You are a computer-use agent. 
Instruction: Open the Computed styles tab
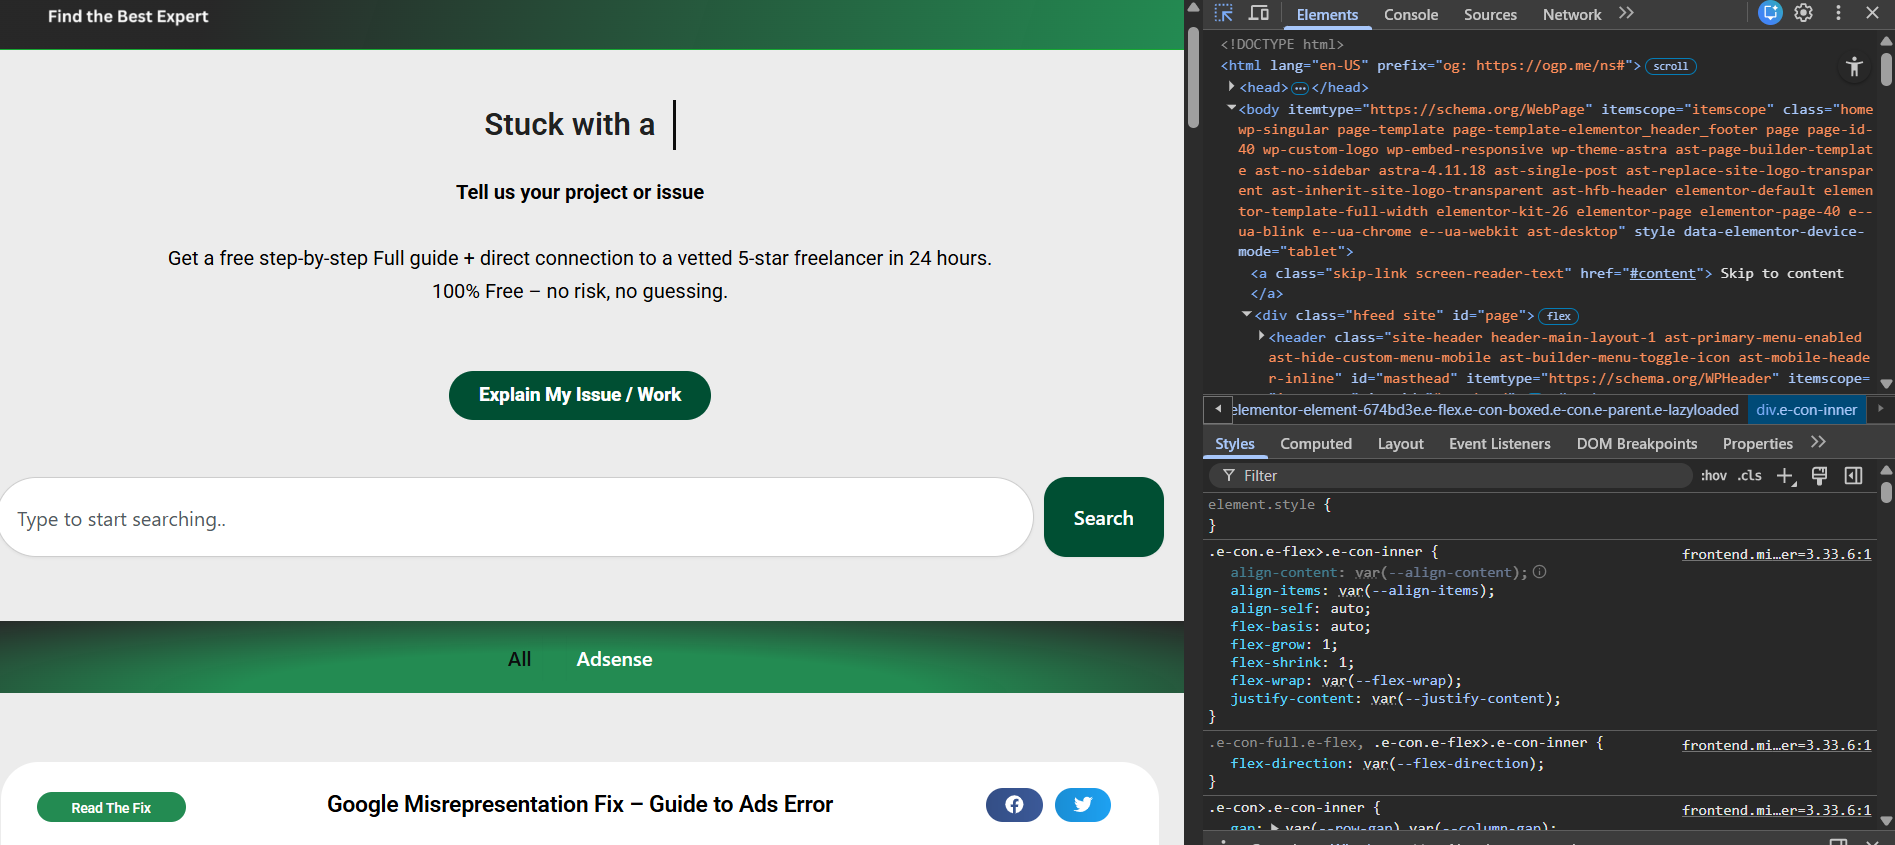tap(1315, 444)
